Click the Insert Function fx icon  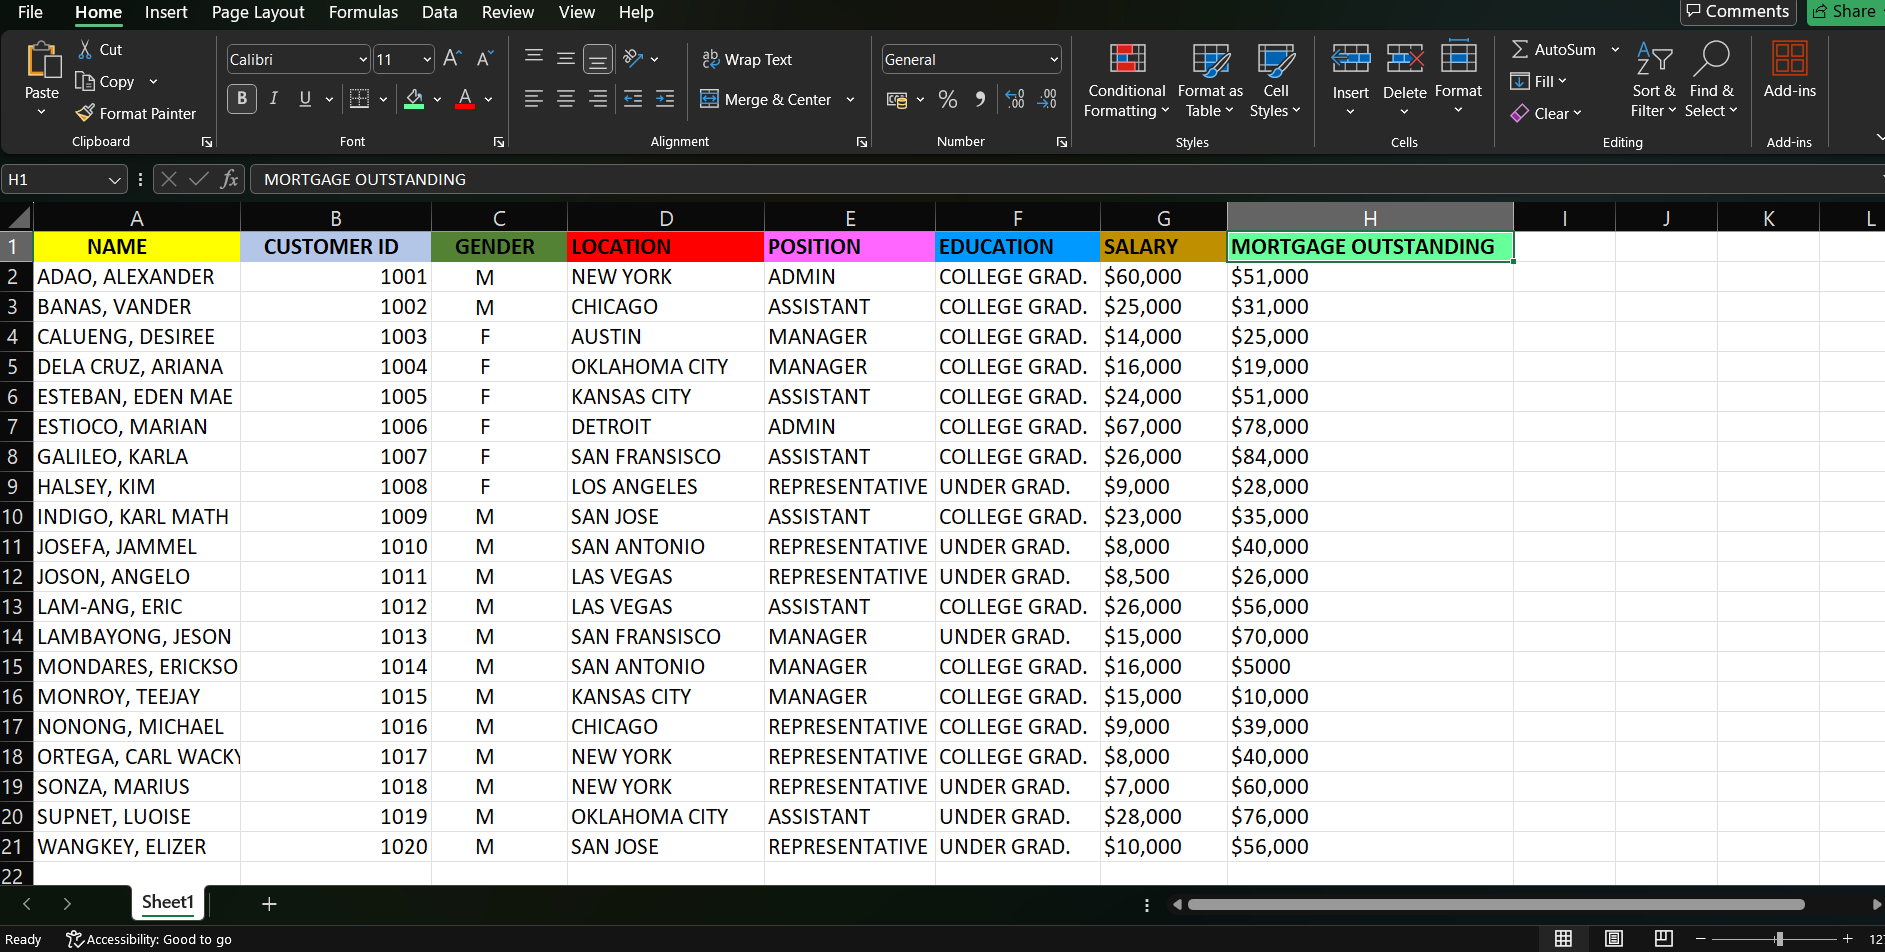coord(230,179)
